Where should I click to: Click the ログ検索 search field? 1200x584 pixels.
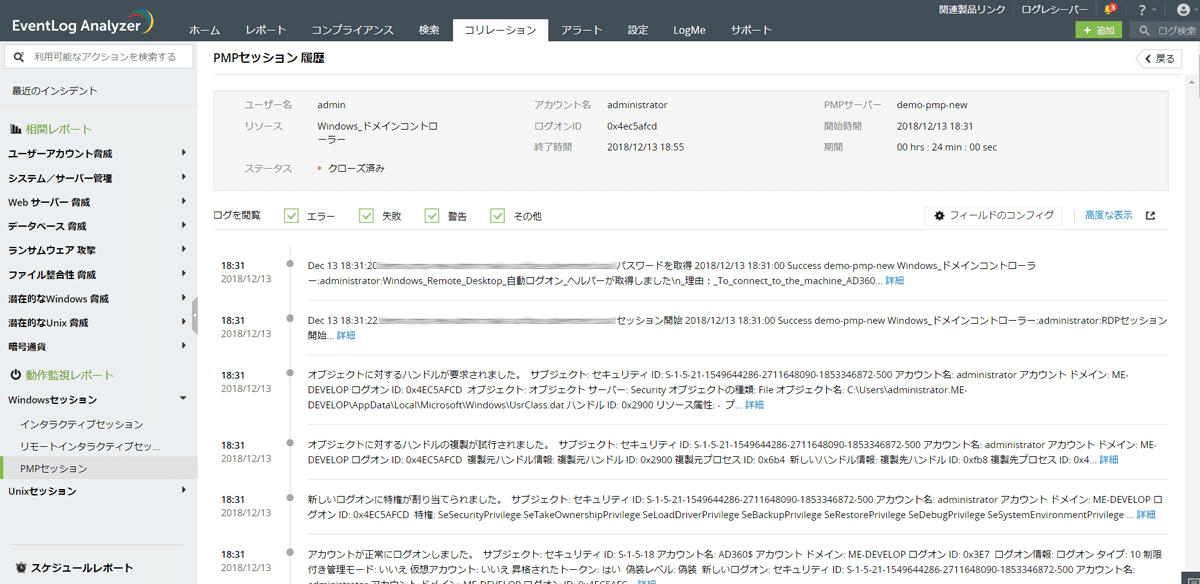click(x=1170, y=31)
